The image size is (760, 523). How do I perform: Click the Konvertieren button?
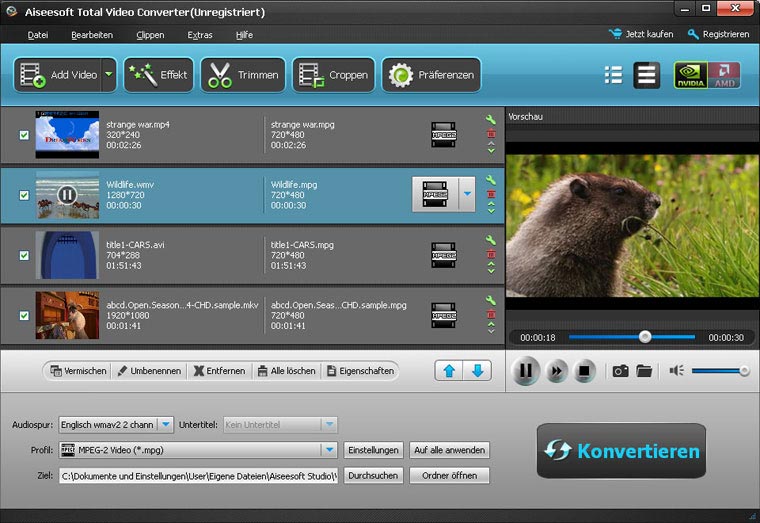point(621,451)
